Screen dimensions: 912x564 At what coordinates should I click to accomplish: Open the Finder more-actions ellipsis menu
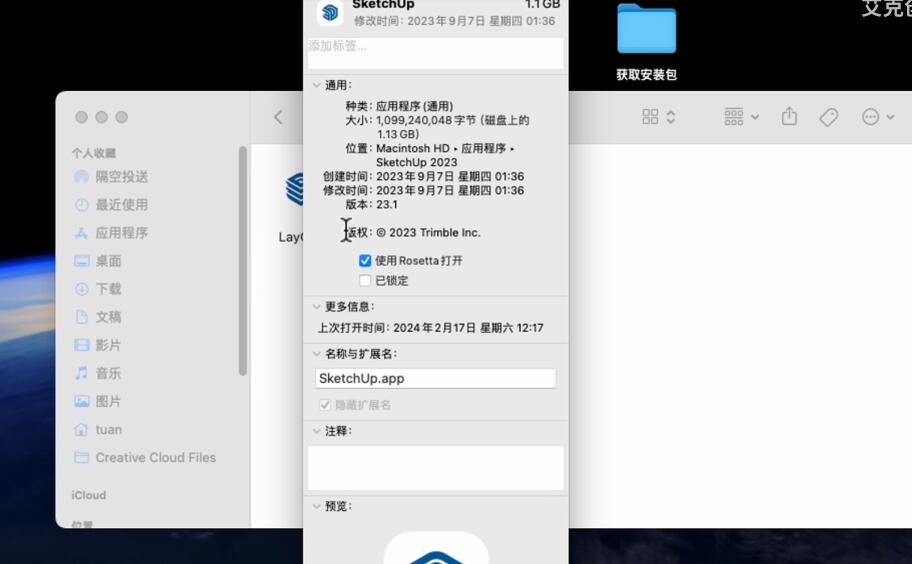[878, 117]
